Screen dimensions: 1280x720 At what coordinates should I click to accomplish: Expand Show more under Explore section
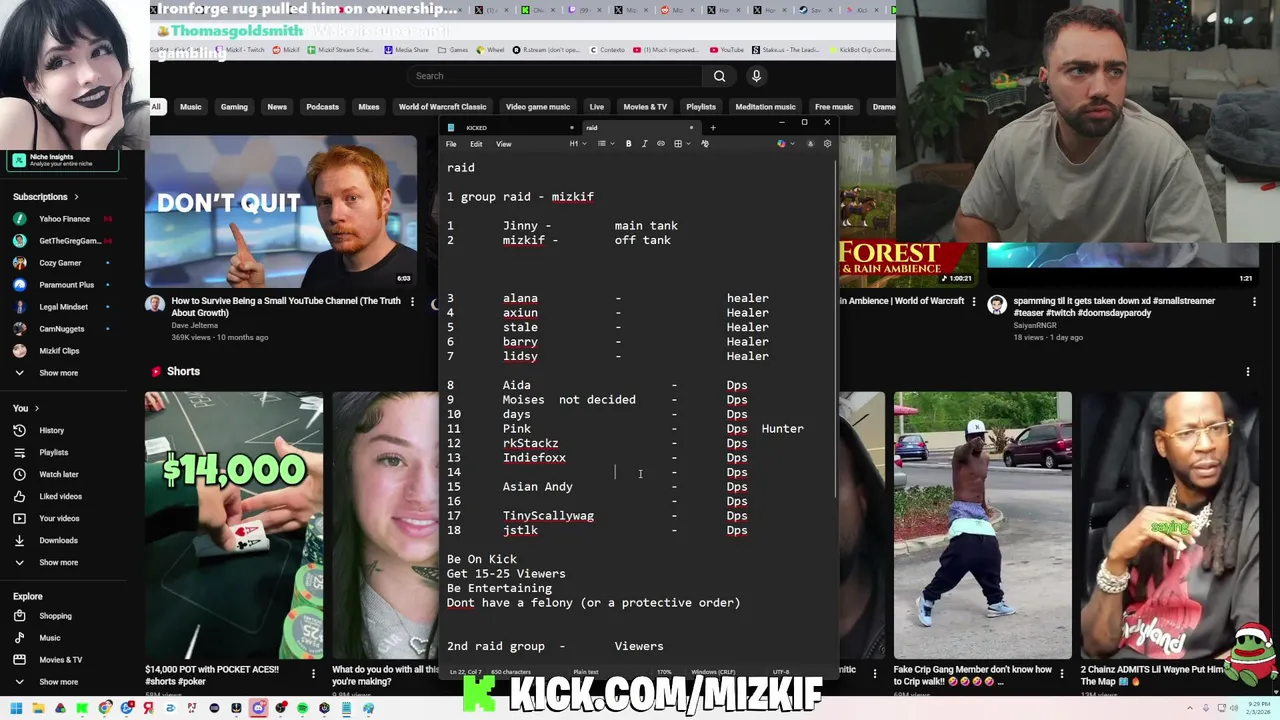point(58,682)
